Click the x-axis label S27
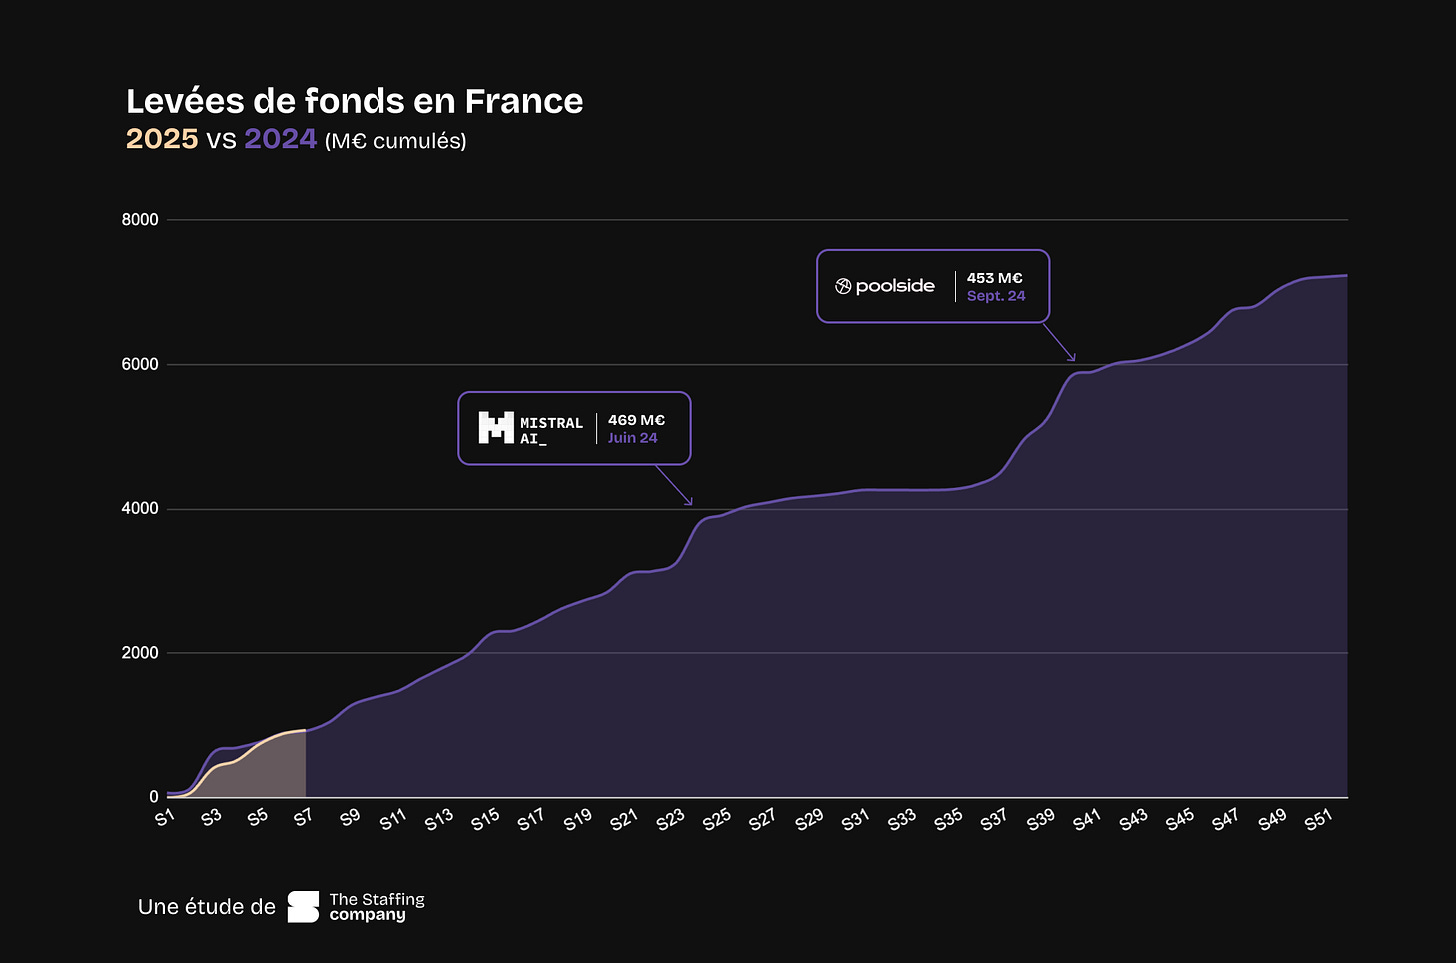The height and width of the screenshot is (963, 1456). [x=762, y=819]
